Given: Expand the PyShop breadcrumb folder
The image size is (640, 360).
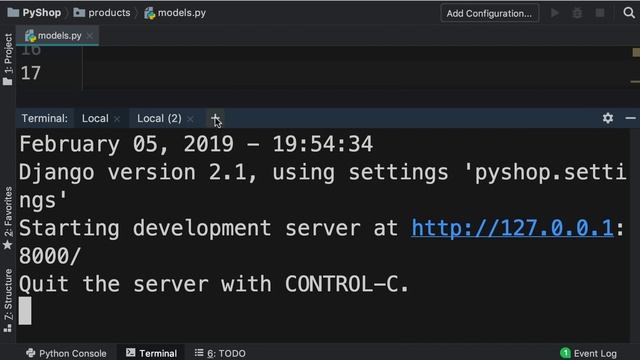Looking at the screenshot, I should point(34,13).
